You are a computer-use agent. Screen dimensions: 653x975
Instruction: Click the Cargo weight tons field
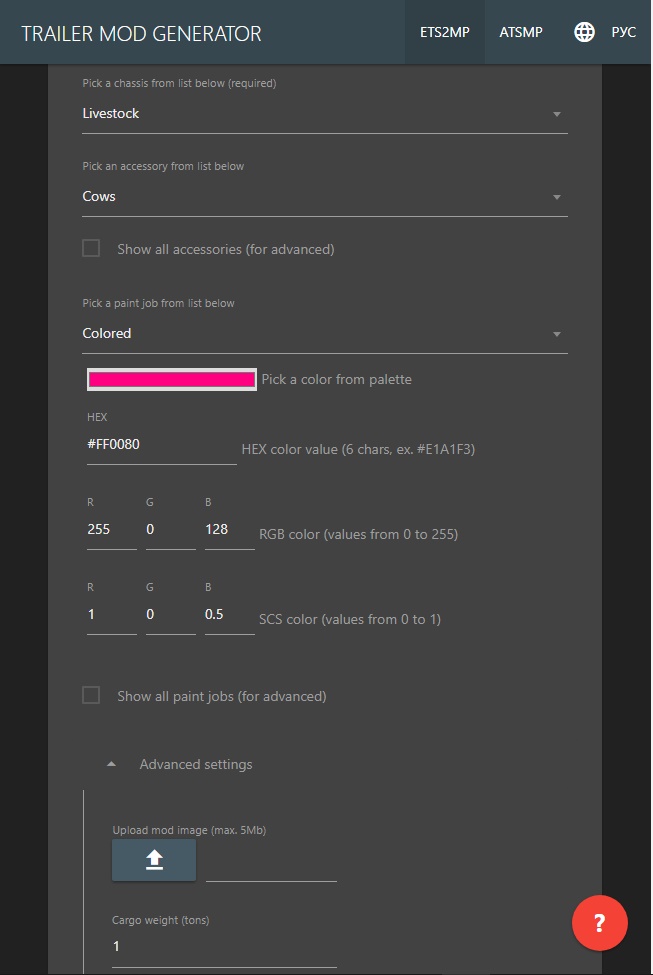point(224,947)
